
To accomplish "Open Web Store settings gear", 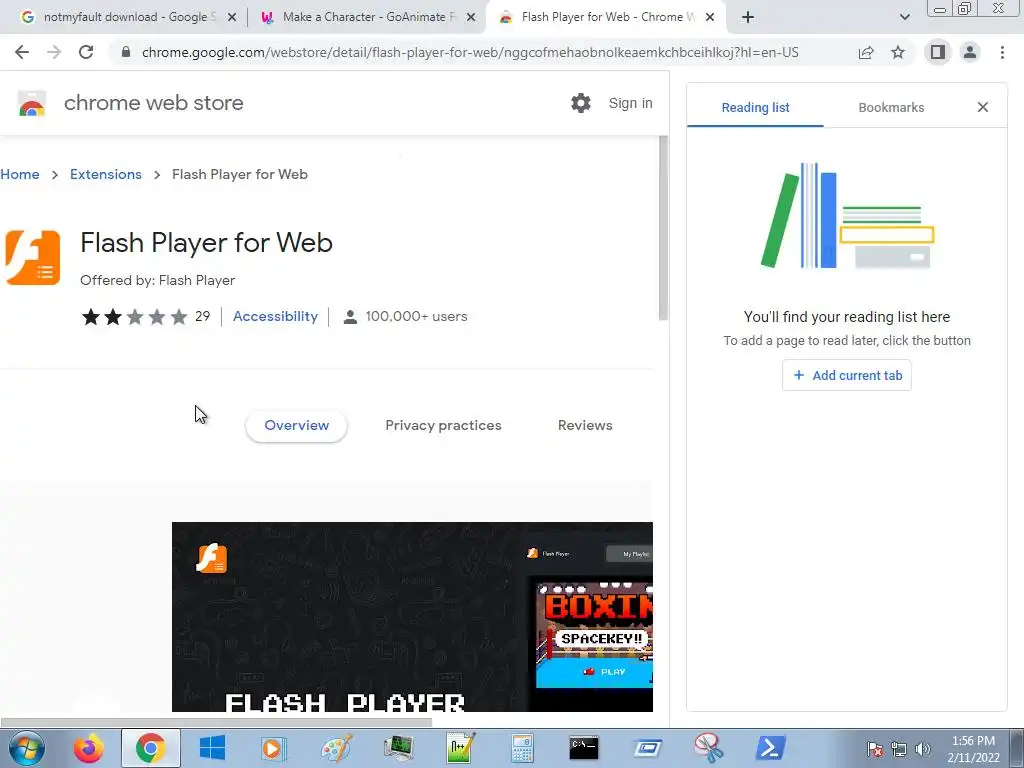I will tap(581, 103).
